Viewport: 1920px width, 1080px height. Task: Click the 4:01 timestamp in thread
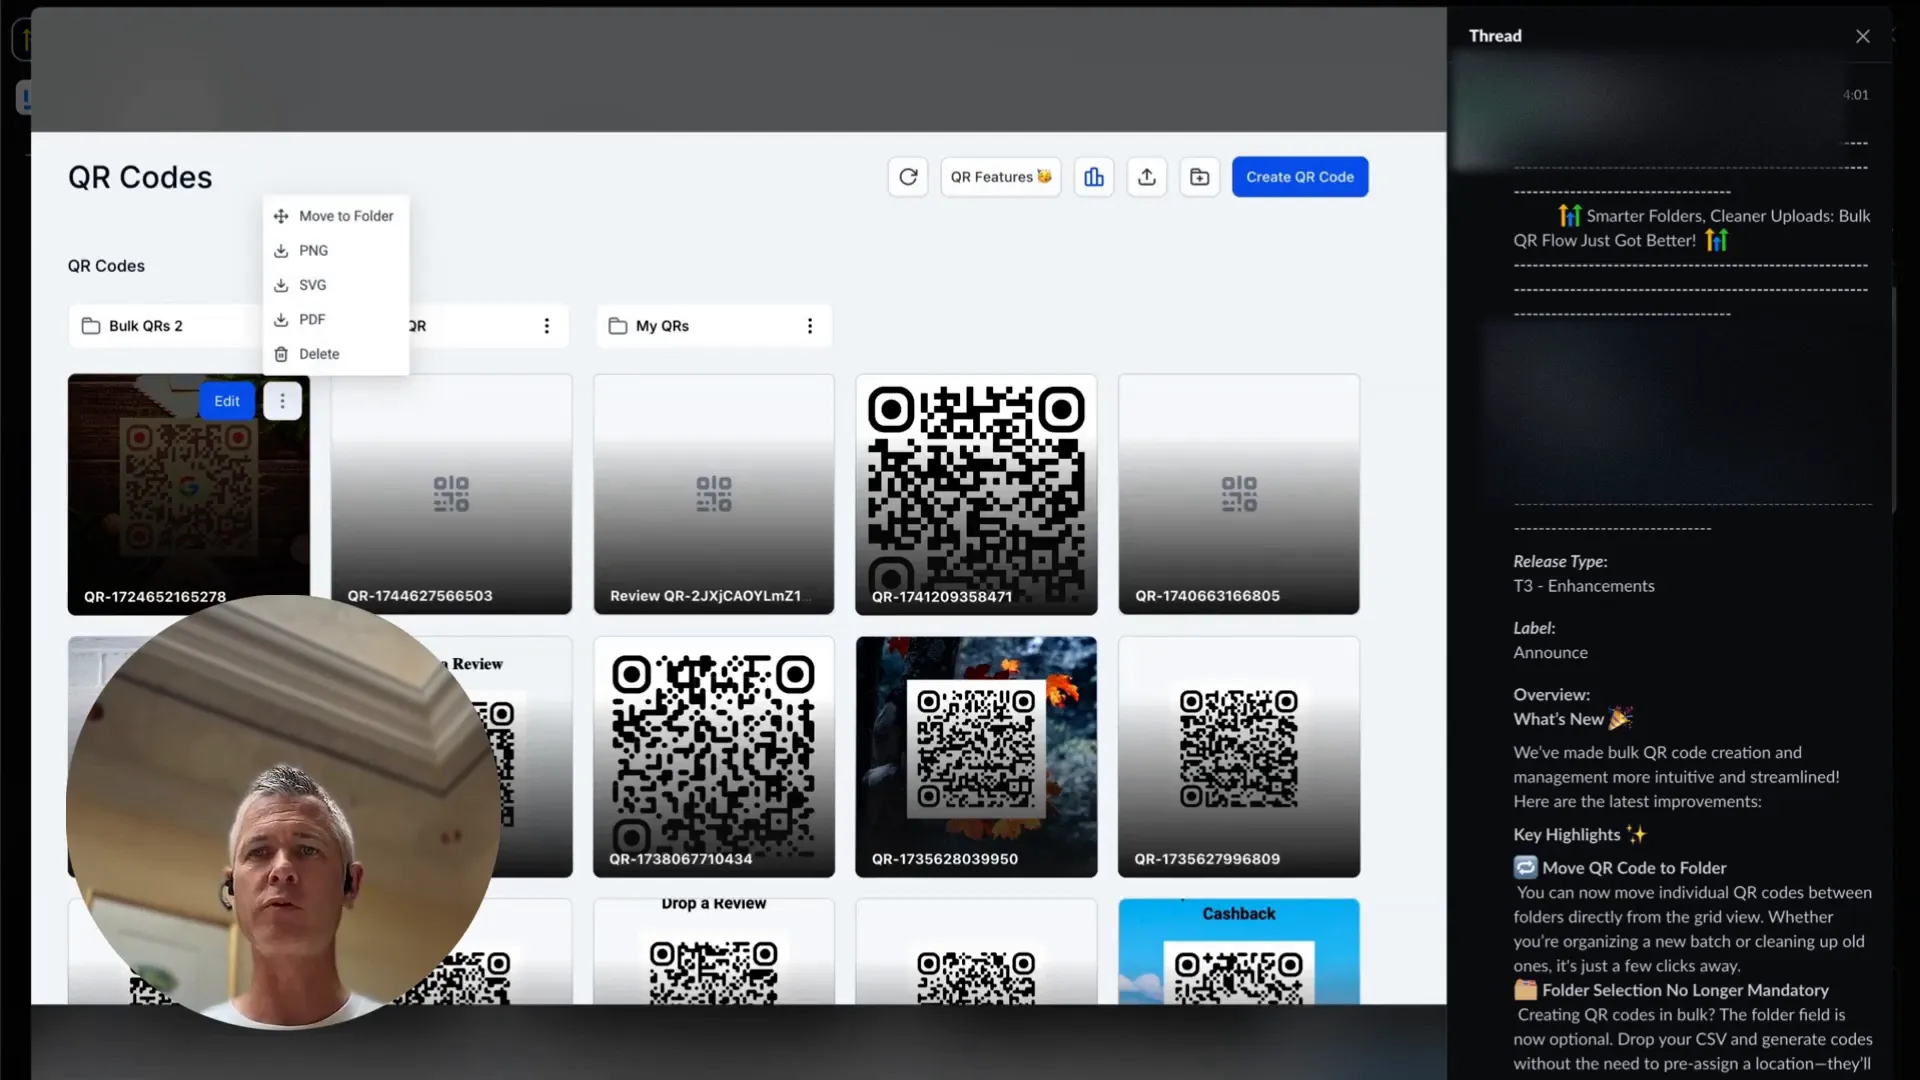tap(1855, 95)
